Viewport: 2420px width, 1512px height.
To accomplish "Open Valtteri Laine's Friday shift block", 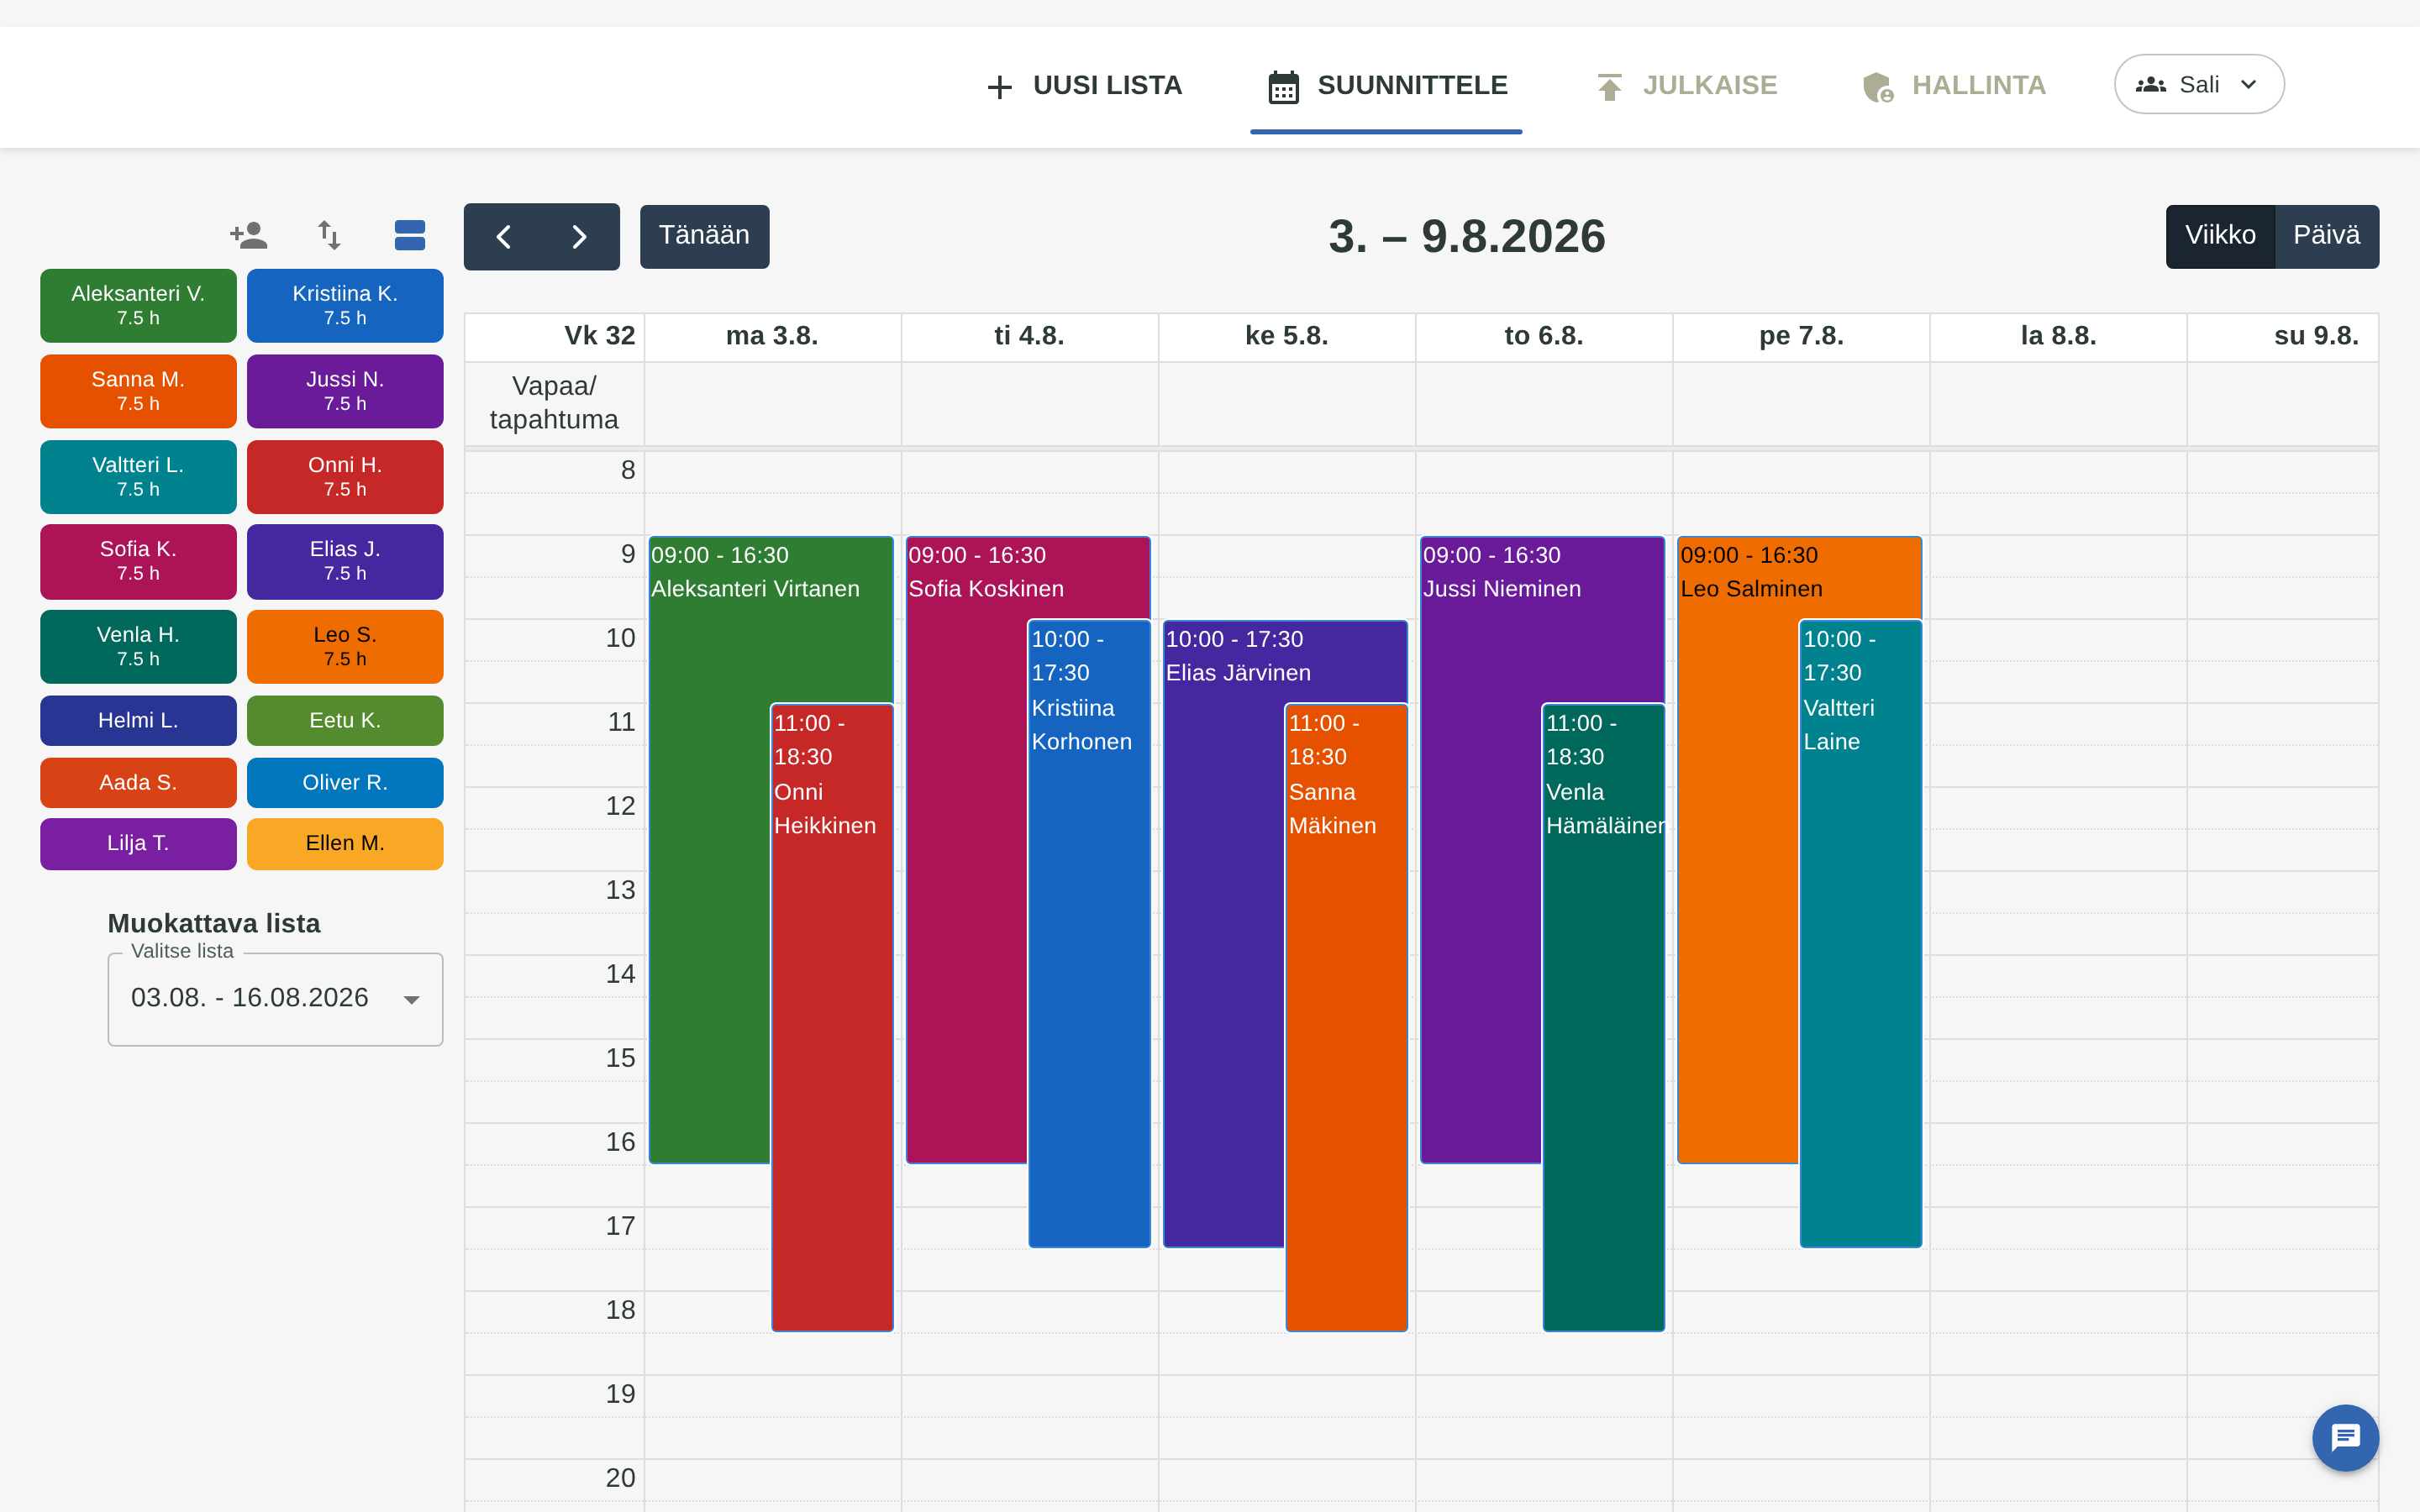I will pos(1860,933).
